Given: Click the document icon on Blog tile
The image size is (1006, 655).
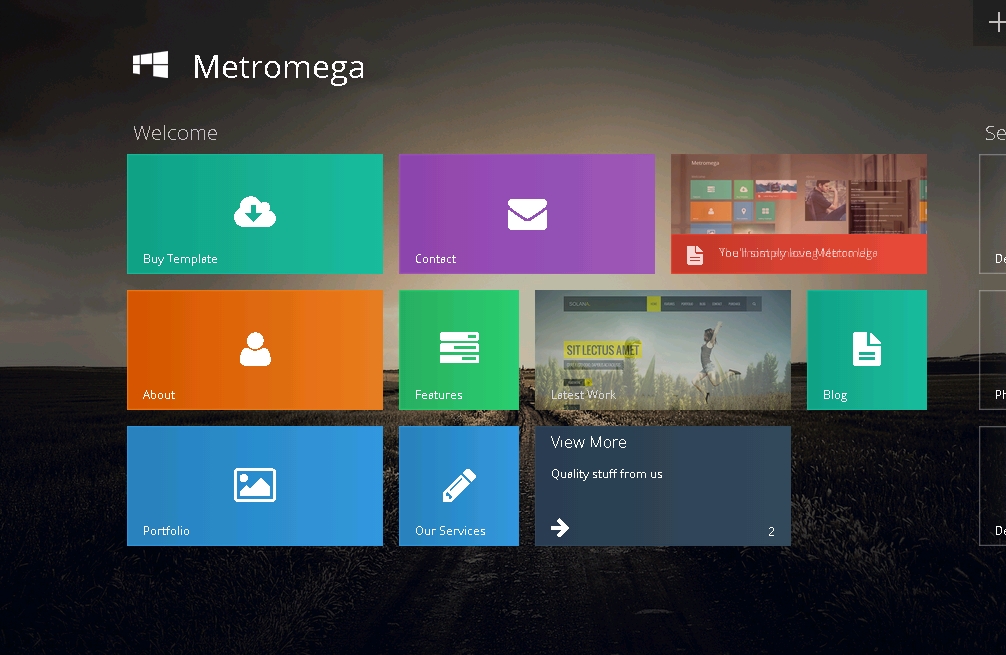Looking at the screenshot, I should (x=866, y=349).
